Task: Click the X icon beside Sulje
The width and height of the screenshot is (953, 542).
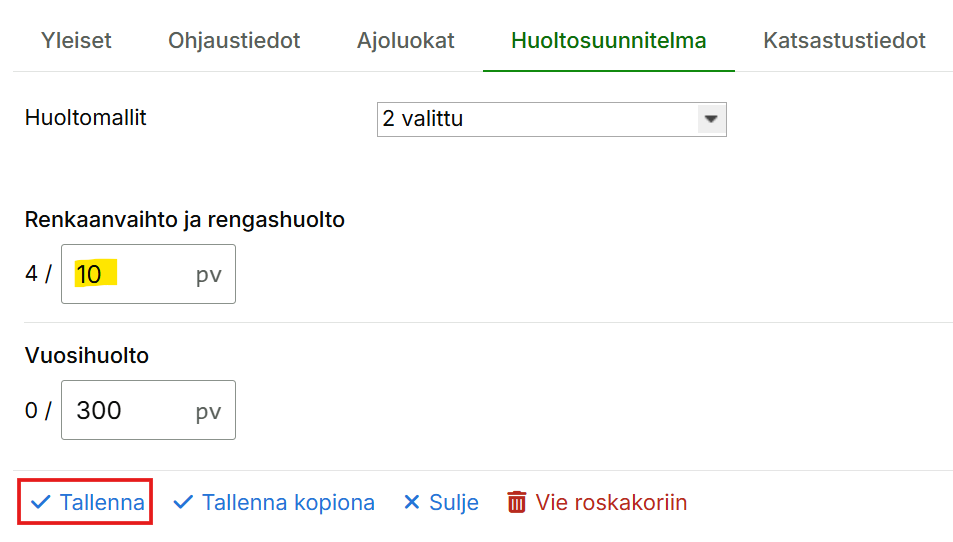Action: [x=411, y=502]
